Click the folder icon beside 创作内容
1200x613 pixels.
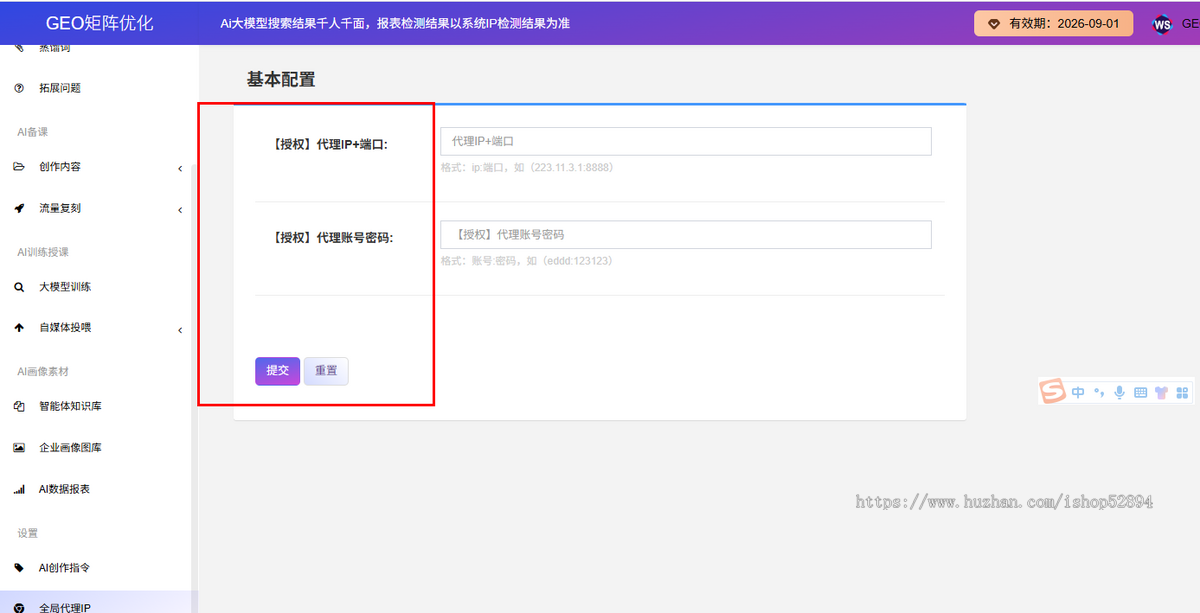point(19,167)
